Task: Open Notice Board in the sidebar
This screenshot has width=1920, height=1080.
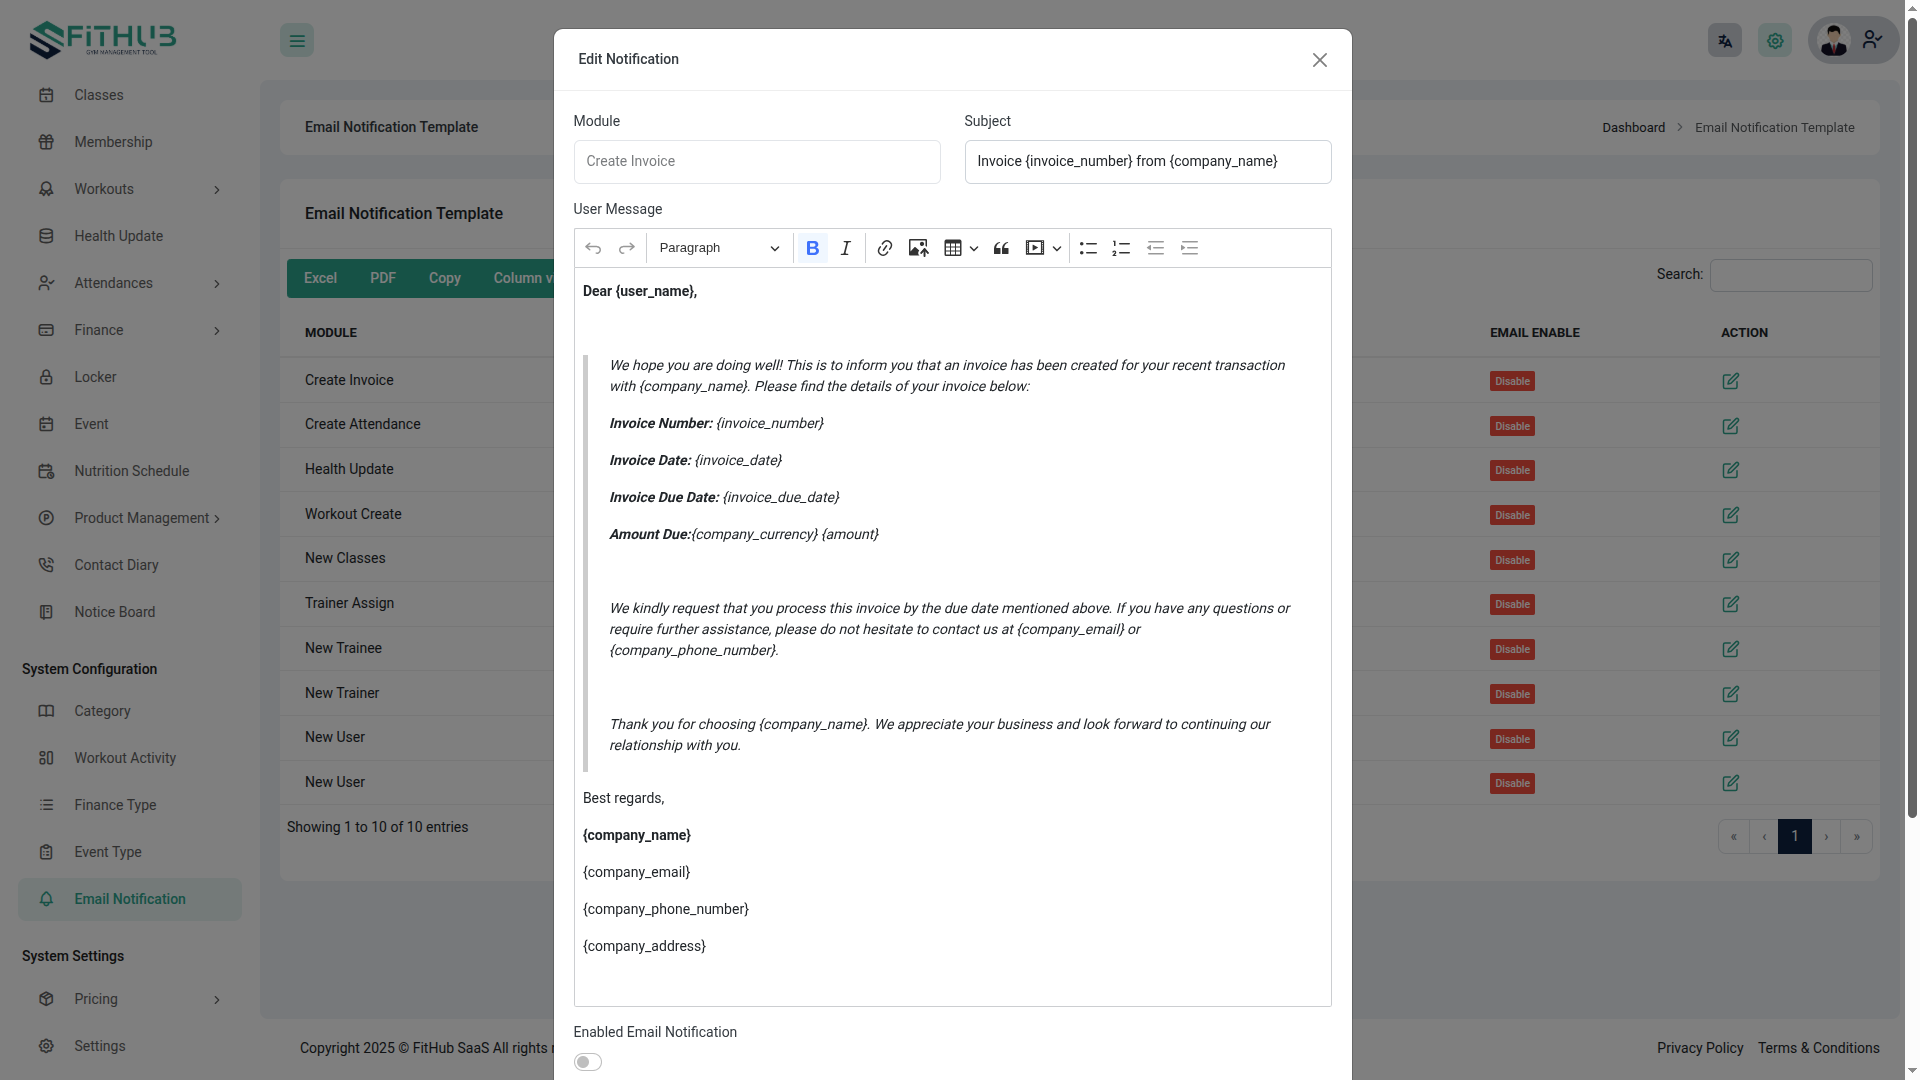Action: [x=114, y=612]
